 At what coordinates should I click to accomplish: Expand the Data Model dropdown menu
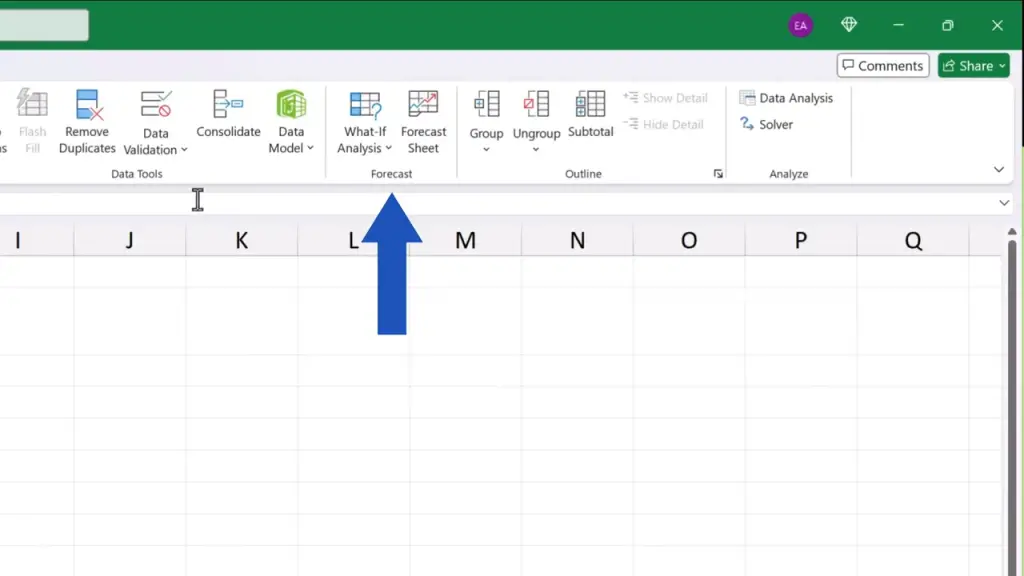310,148
